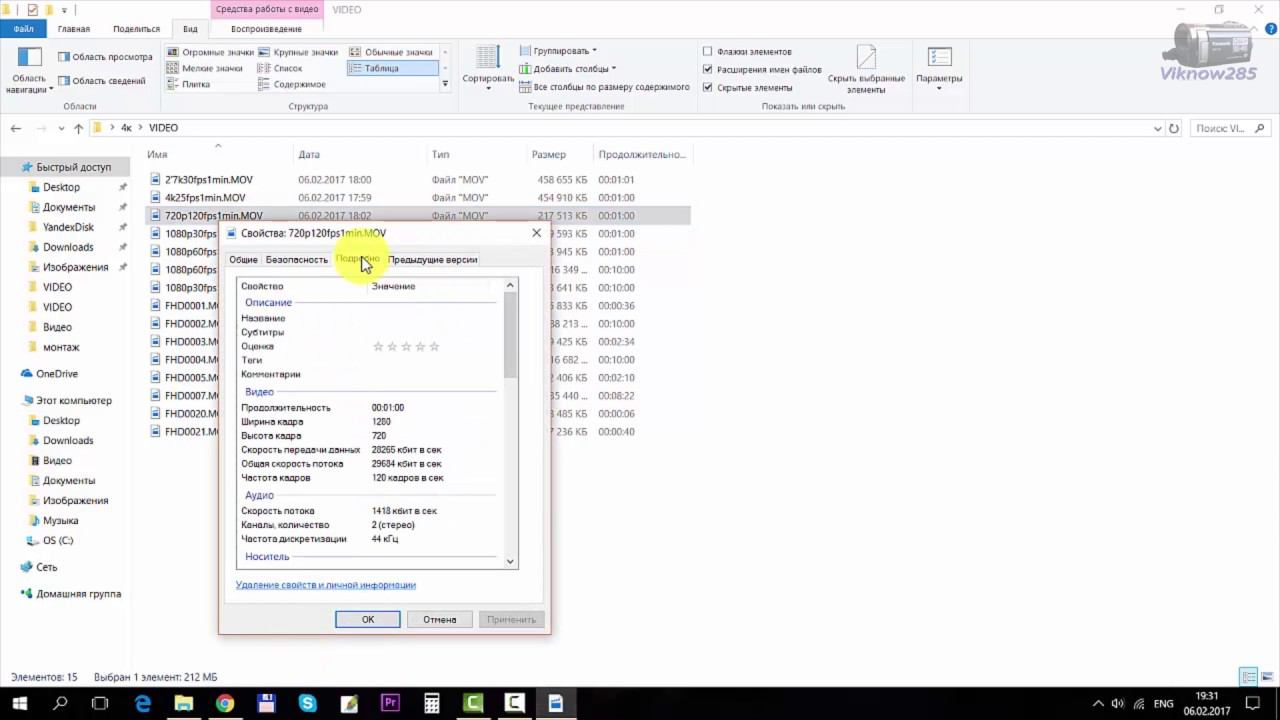The width and height of the screenshot is (1280, 720).
Task: Open Skype from the taskbar
Action: pyautogui.click(x=308, y=703)
